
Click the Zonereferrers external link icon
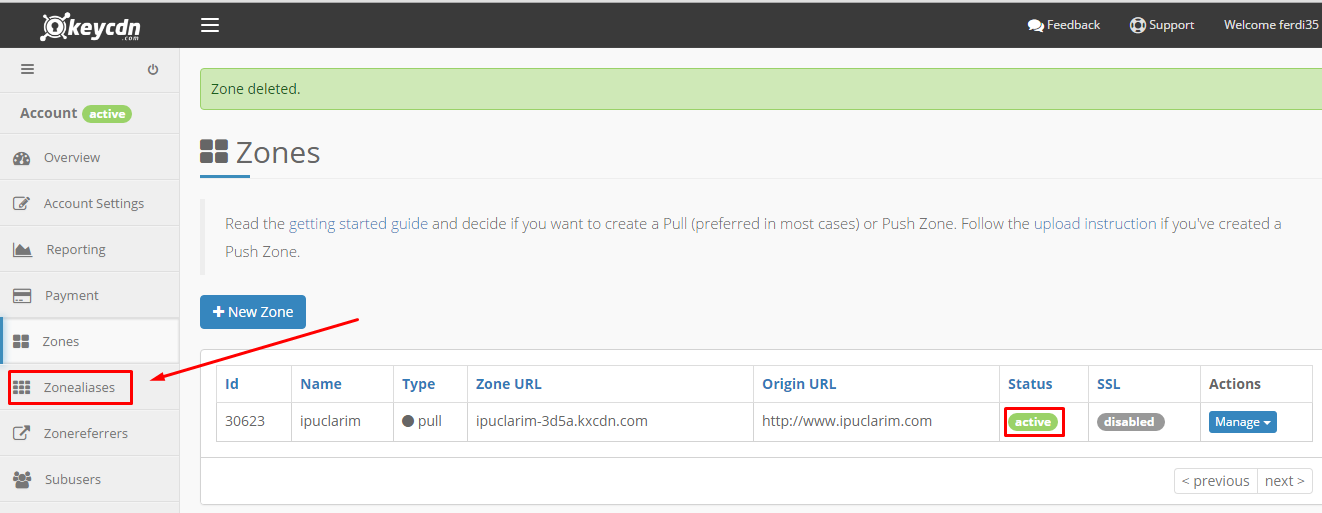pyautogui.click(x=22, y=434)
